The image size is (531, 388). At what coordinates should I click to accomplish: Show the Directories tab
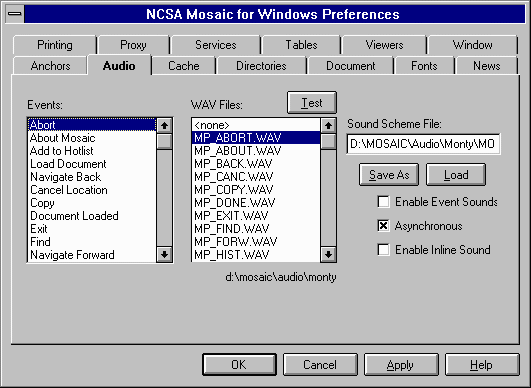tap(261, 66)
